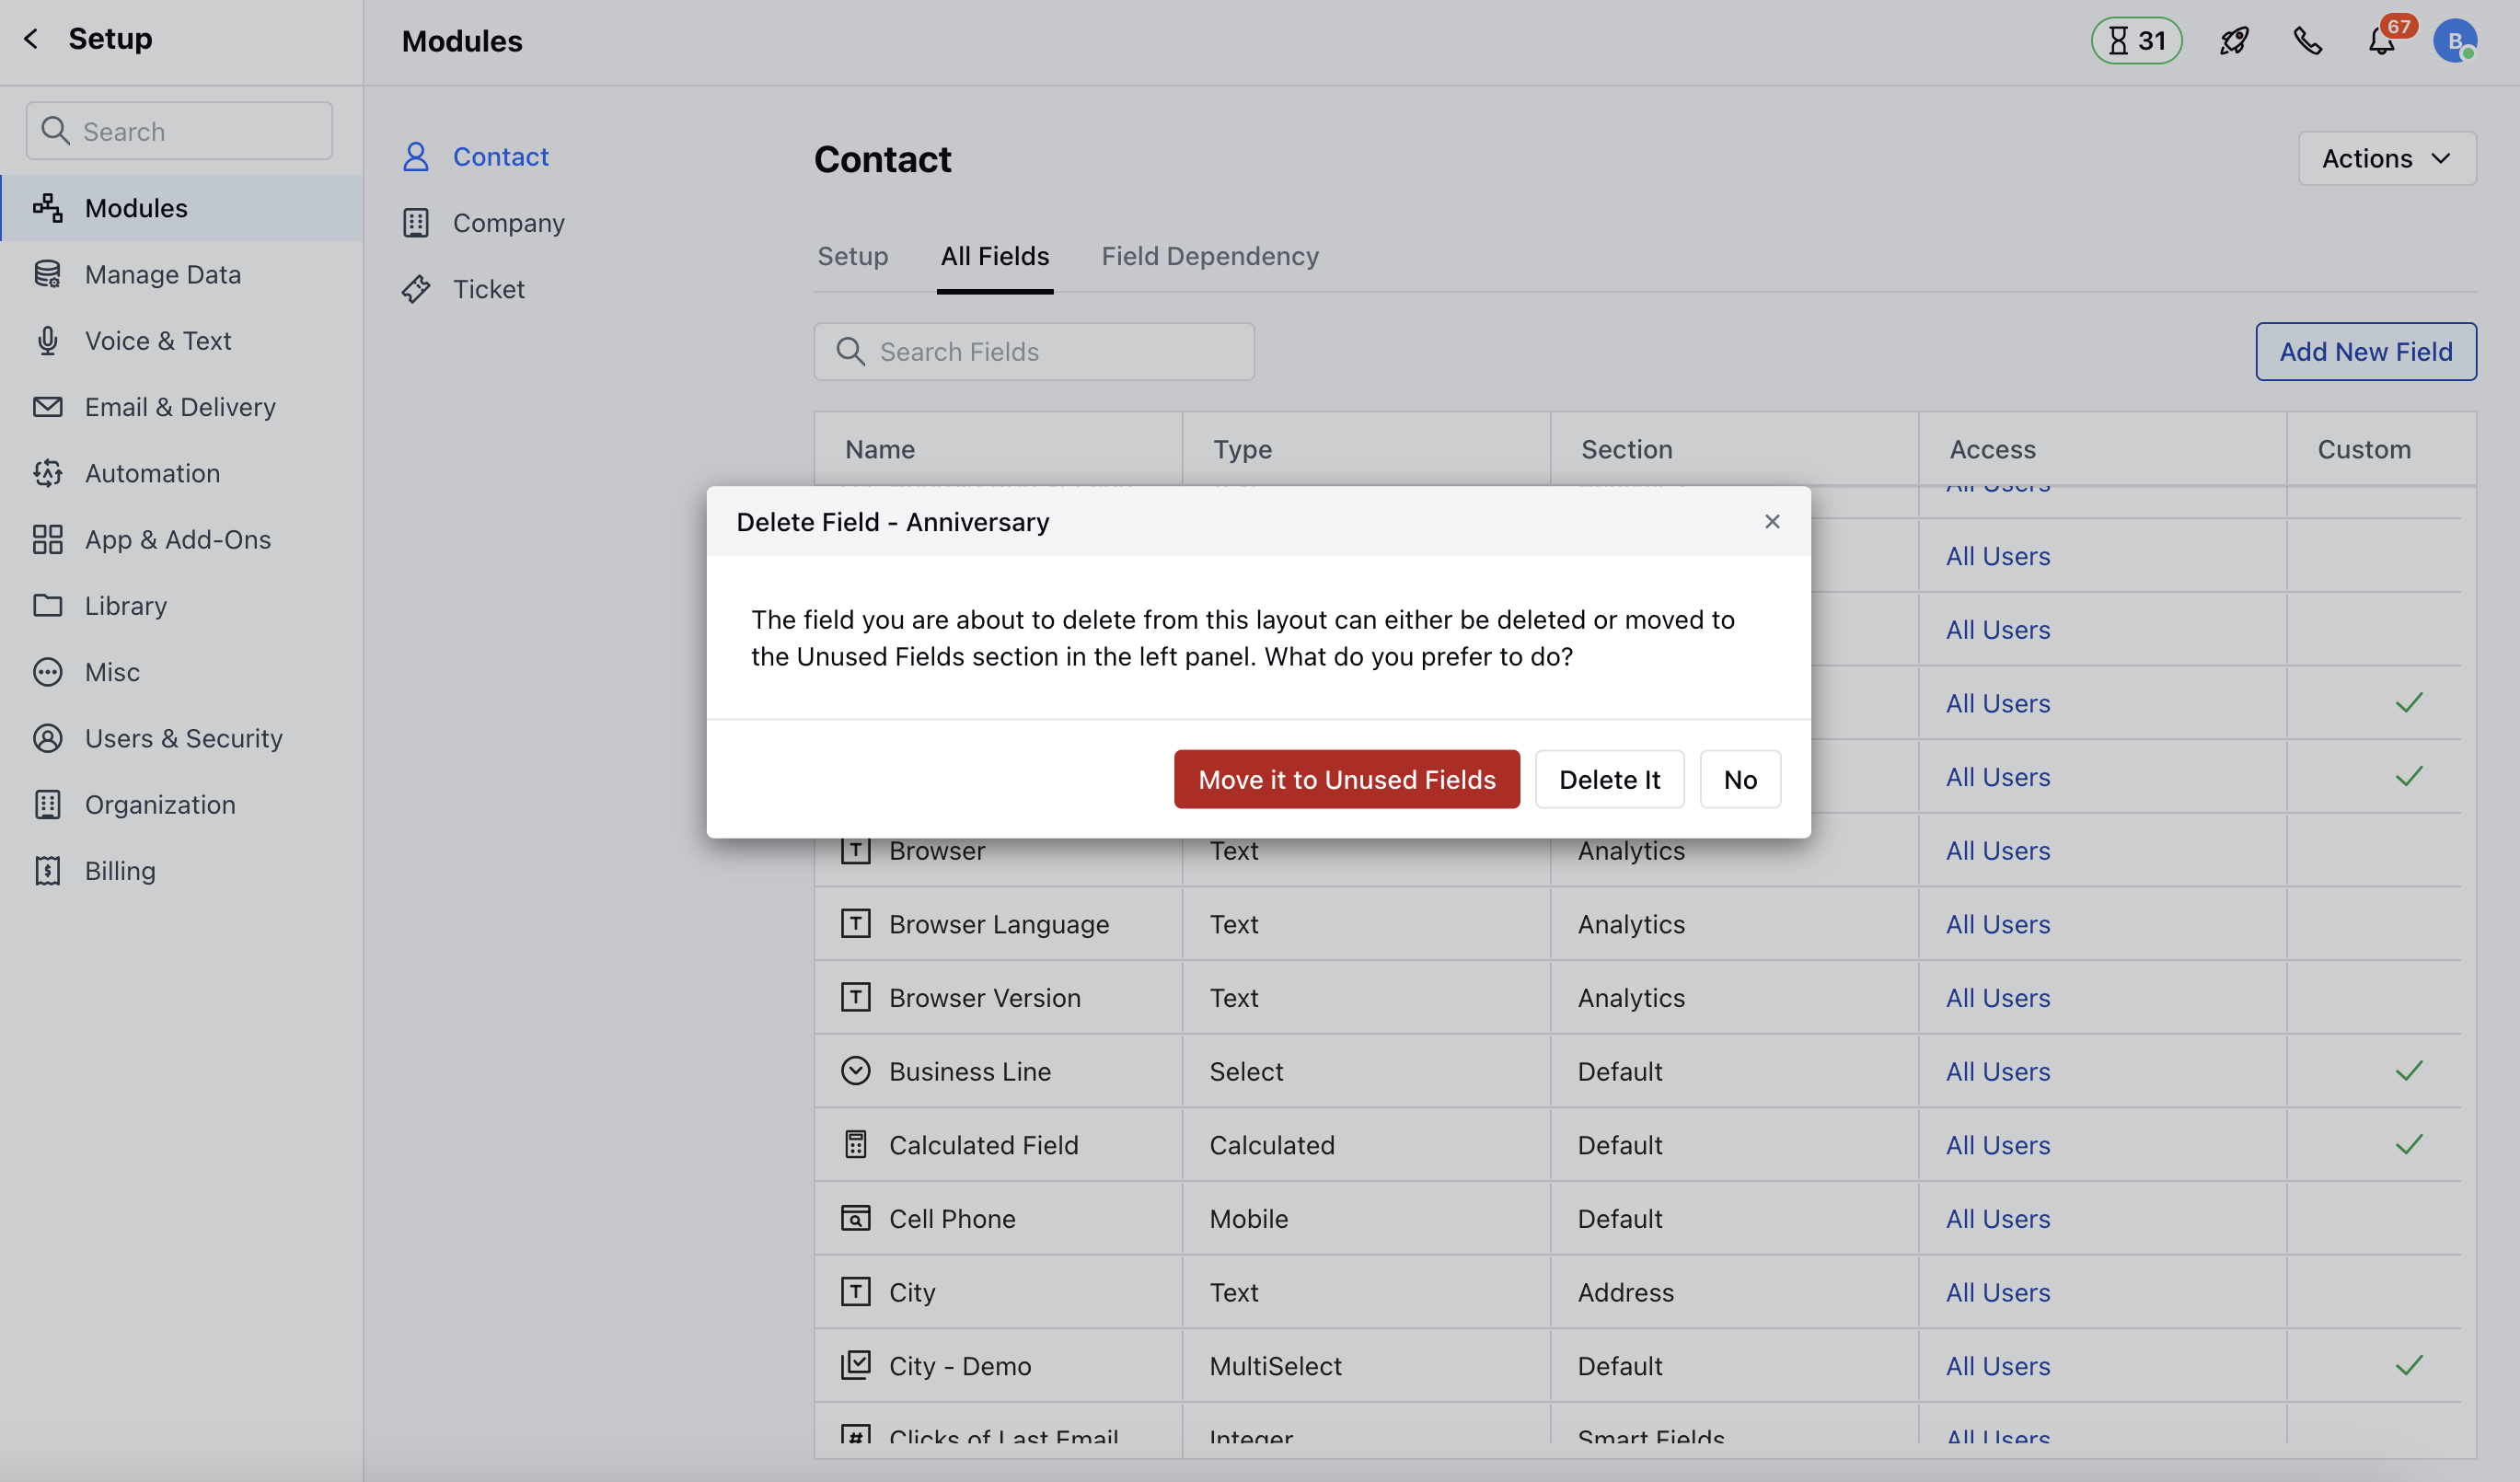Switch to the Field Dependency tab

tap(1209, 256)
